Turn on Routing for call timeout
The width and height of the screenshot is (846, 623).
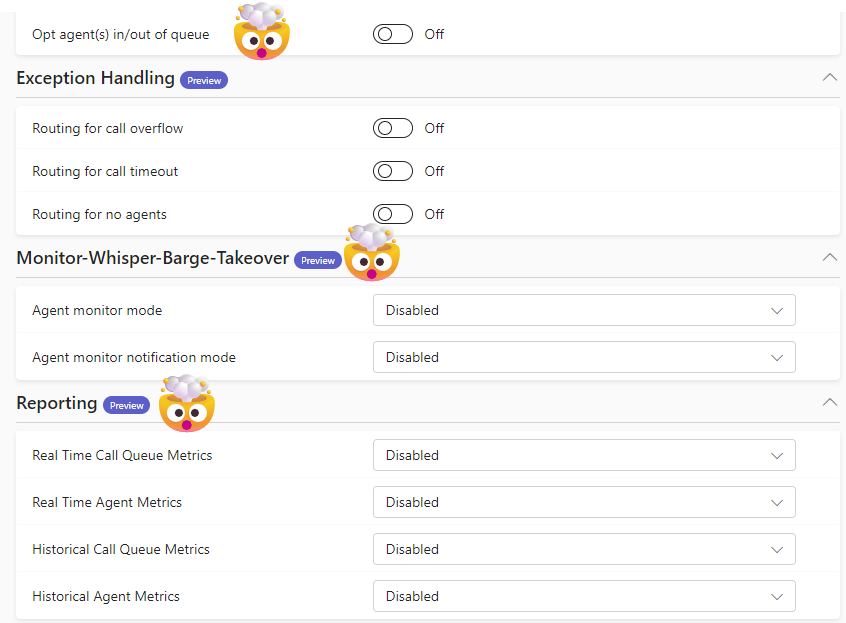click(393, 172)
